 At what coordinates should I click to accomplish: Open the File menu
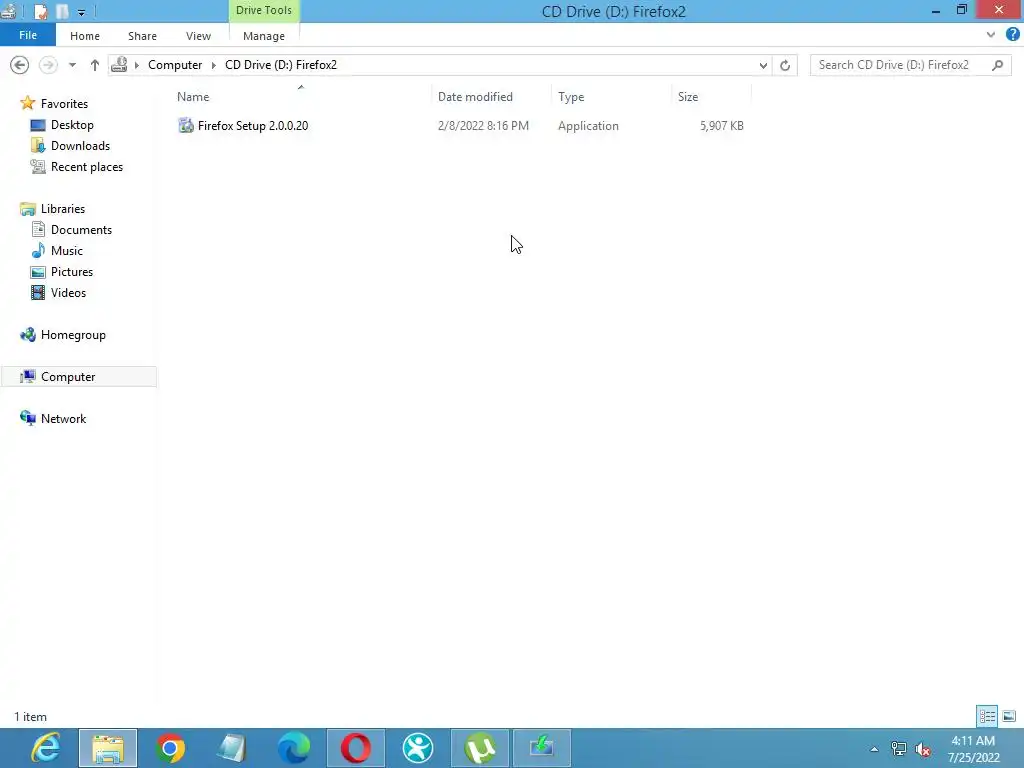coord(27,35)
